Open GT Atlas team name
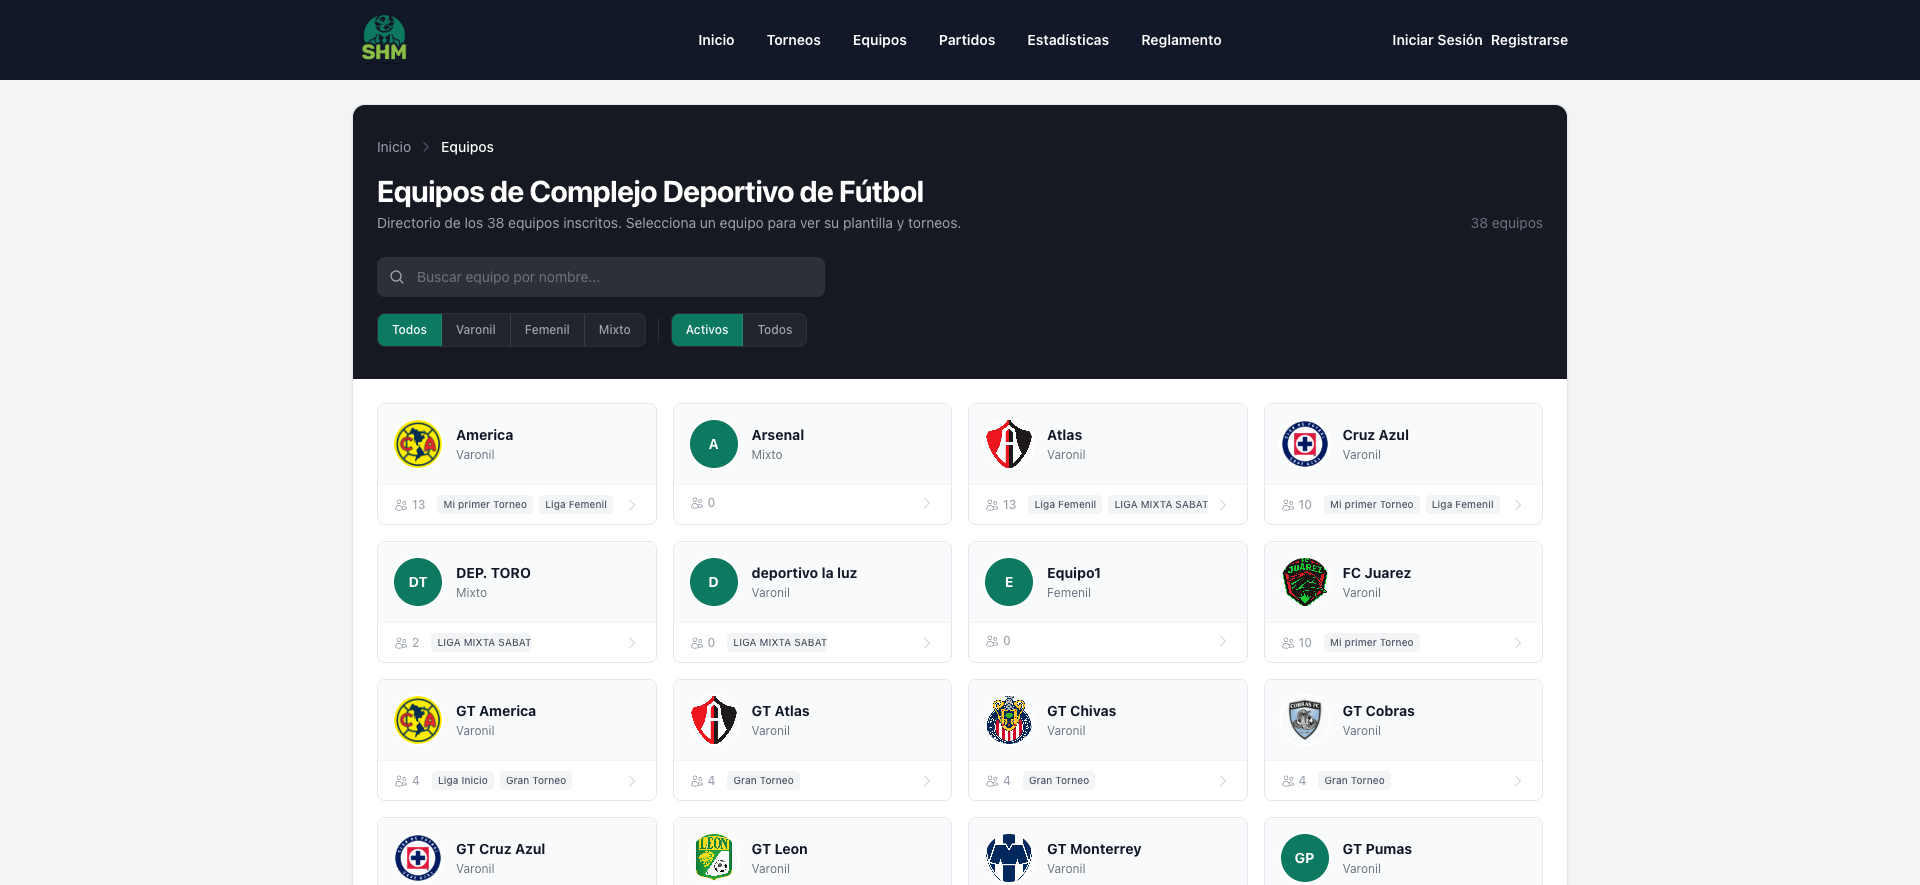1920x885 pixels. click(780, 711)
